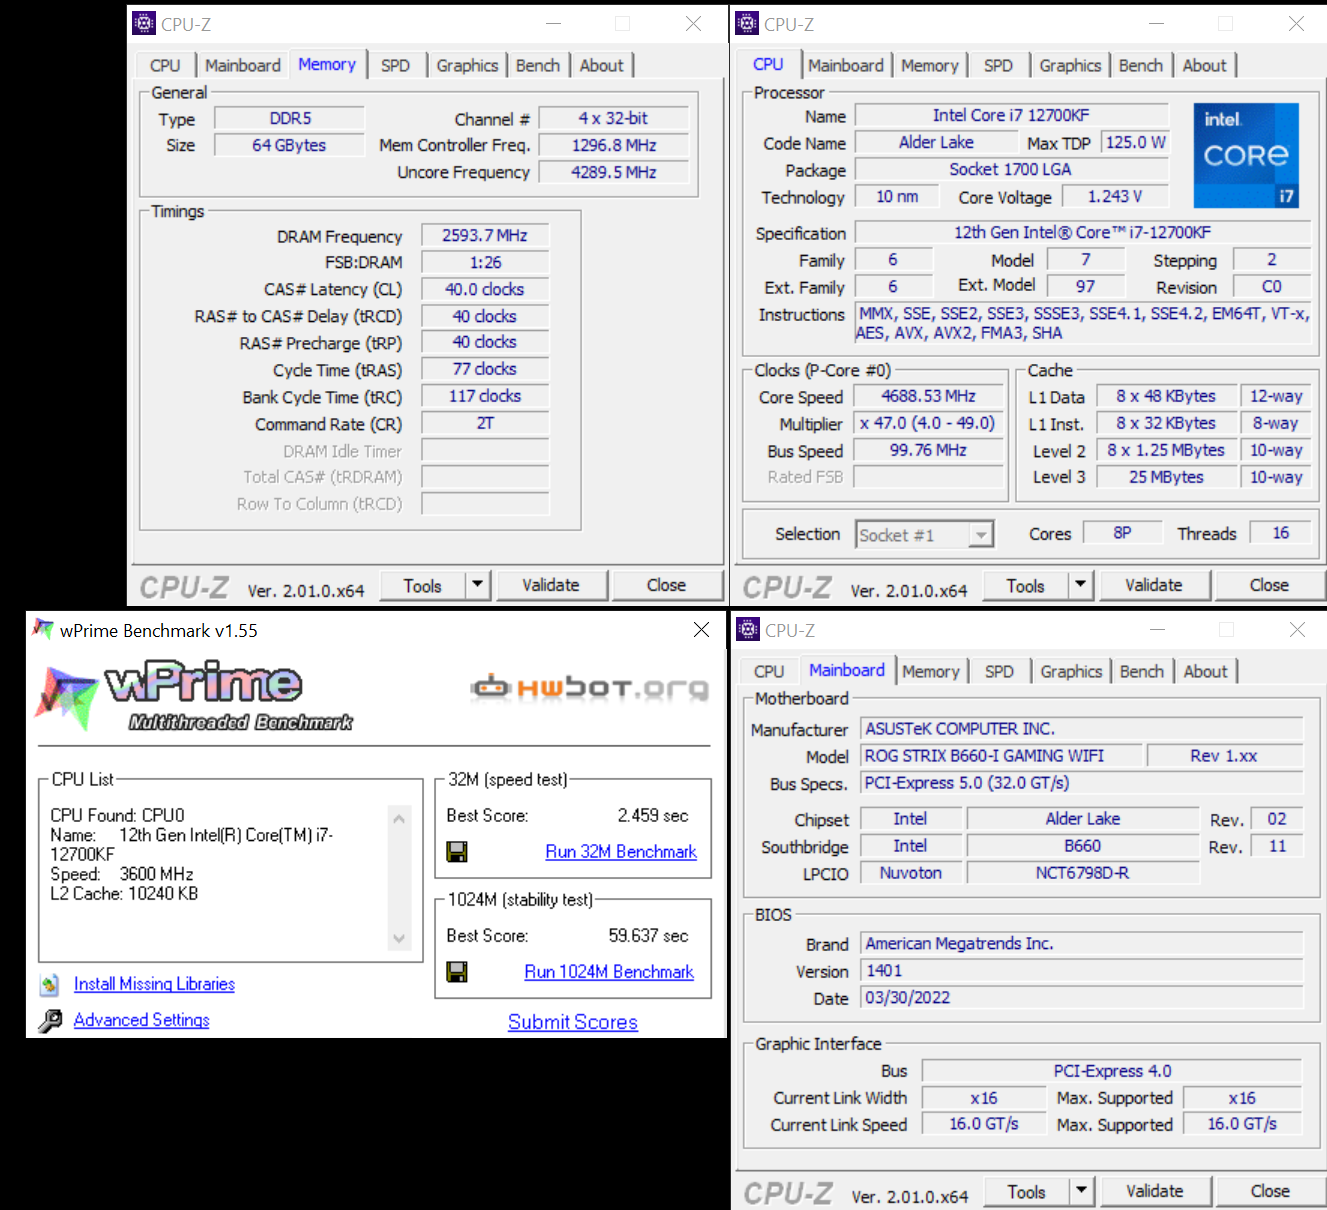Click Validate in the Mainboard window
Screen dimensions: 1327x1210
pyautogui.click(x=1155, y=1191)
